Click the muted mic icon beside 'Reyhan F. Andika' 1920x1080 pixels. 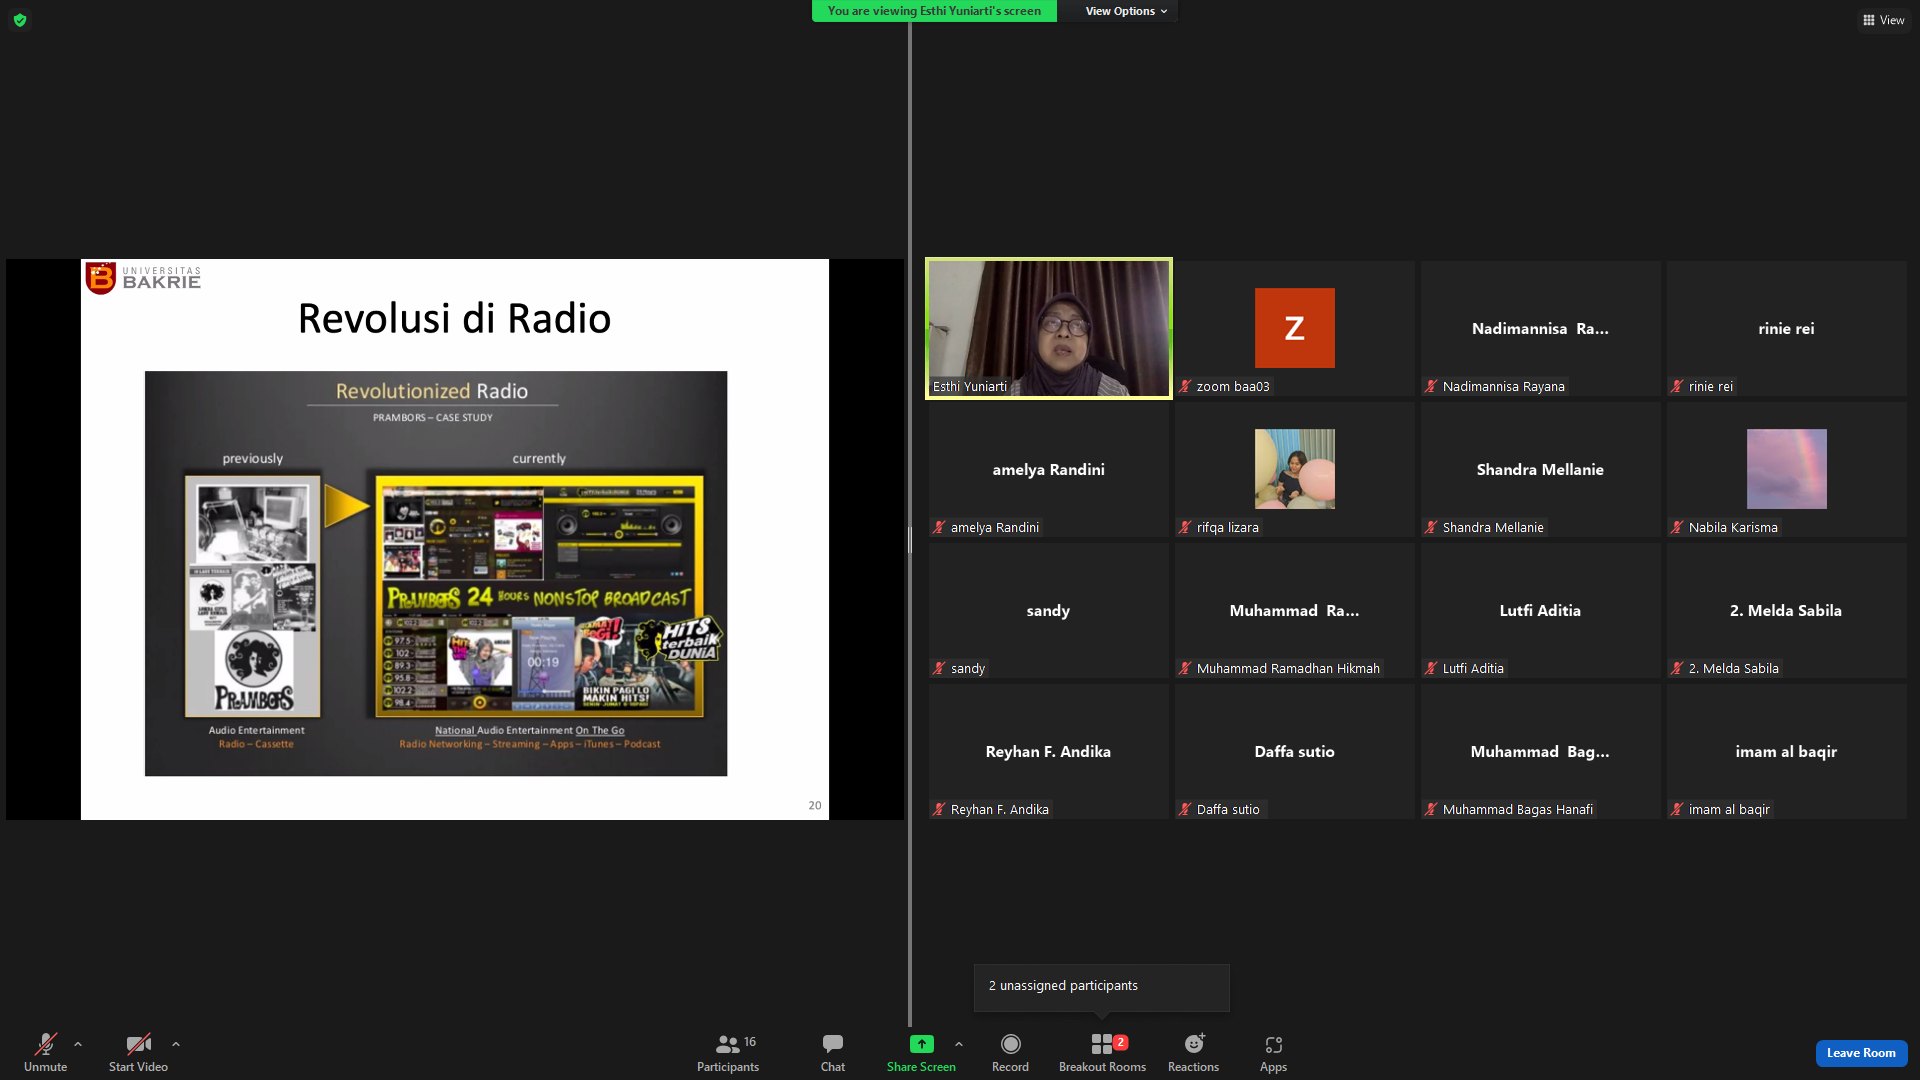pyautogui.click(x=939, y=810)
